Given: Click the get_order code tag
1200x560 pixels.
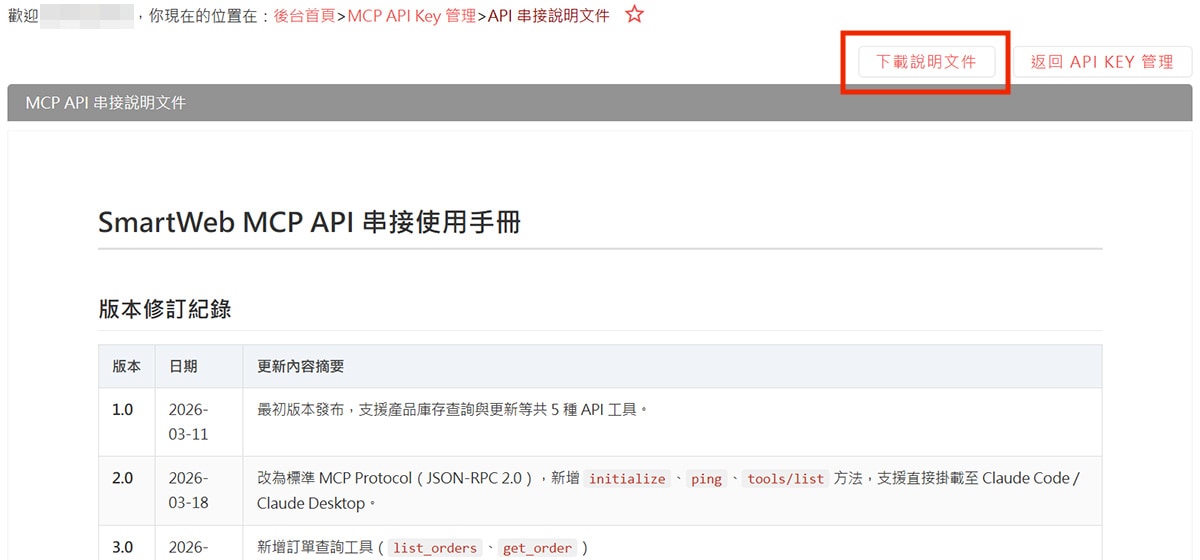Looking at the screenshot, I should (537, 548).
